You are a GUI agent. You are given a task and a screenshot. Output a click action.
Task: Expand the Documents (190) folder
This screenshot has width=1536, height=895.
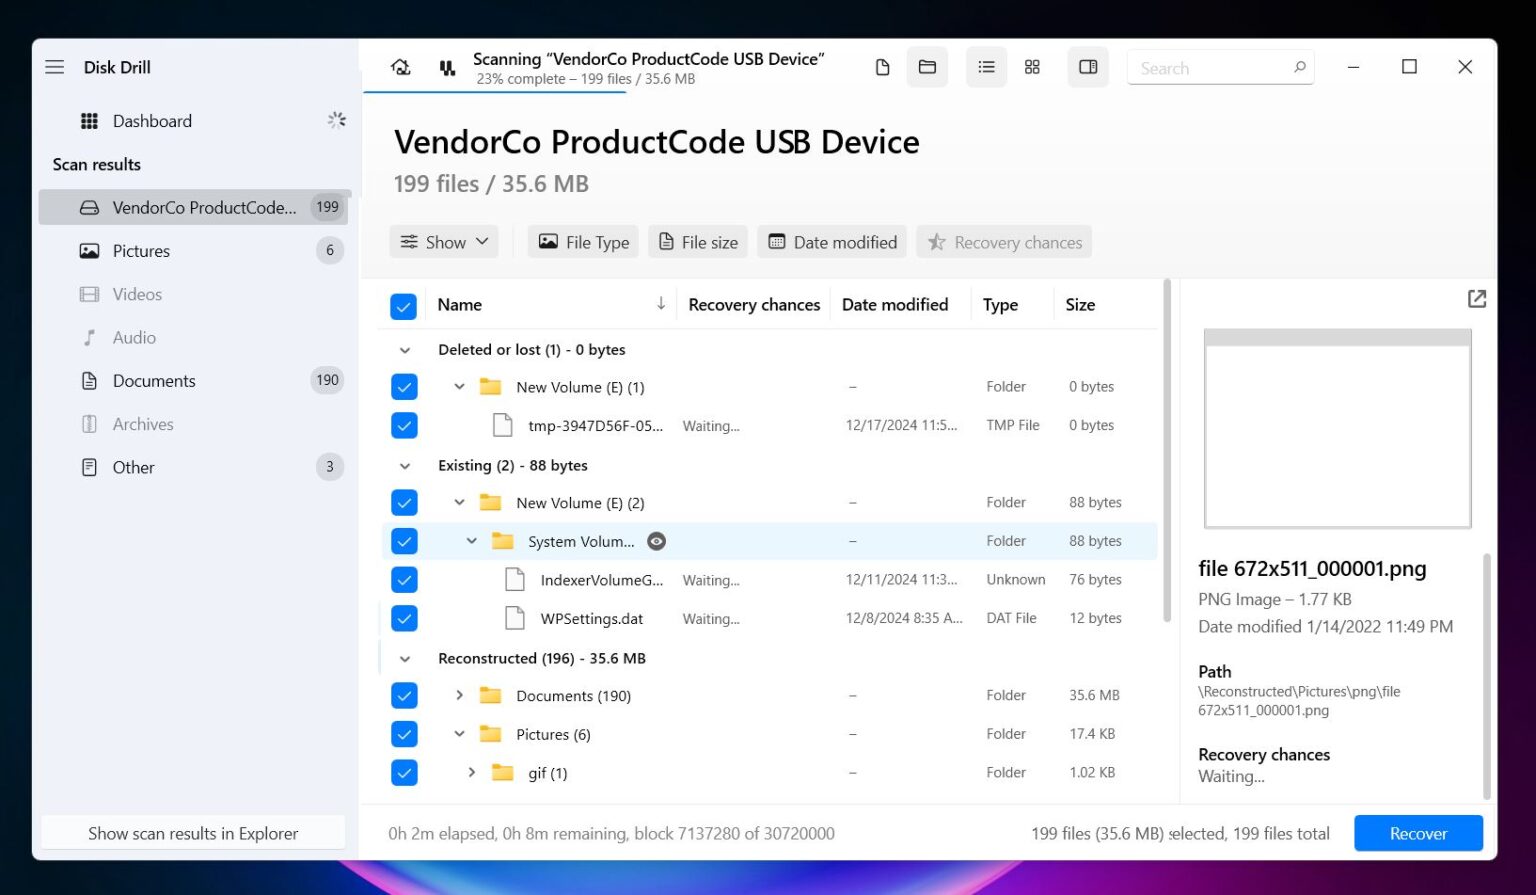point(459,695)
